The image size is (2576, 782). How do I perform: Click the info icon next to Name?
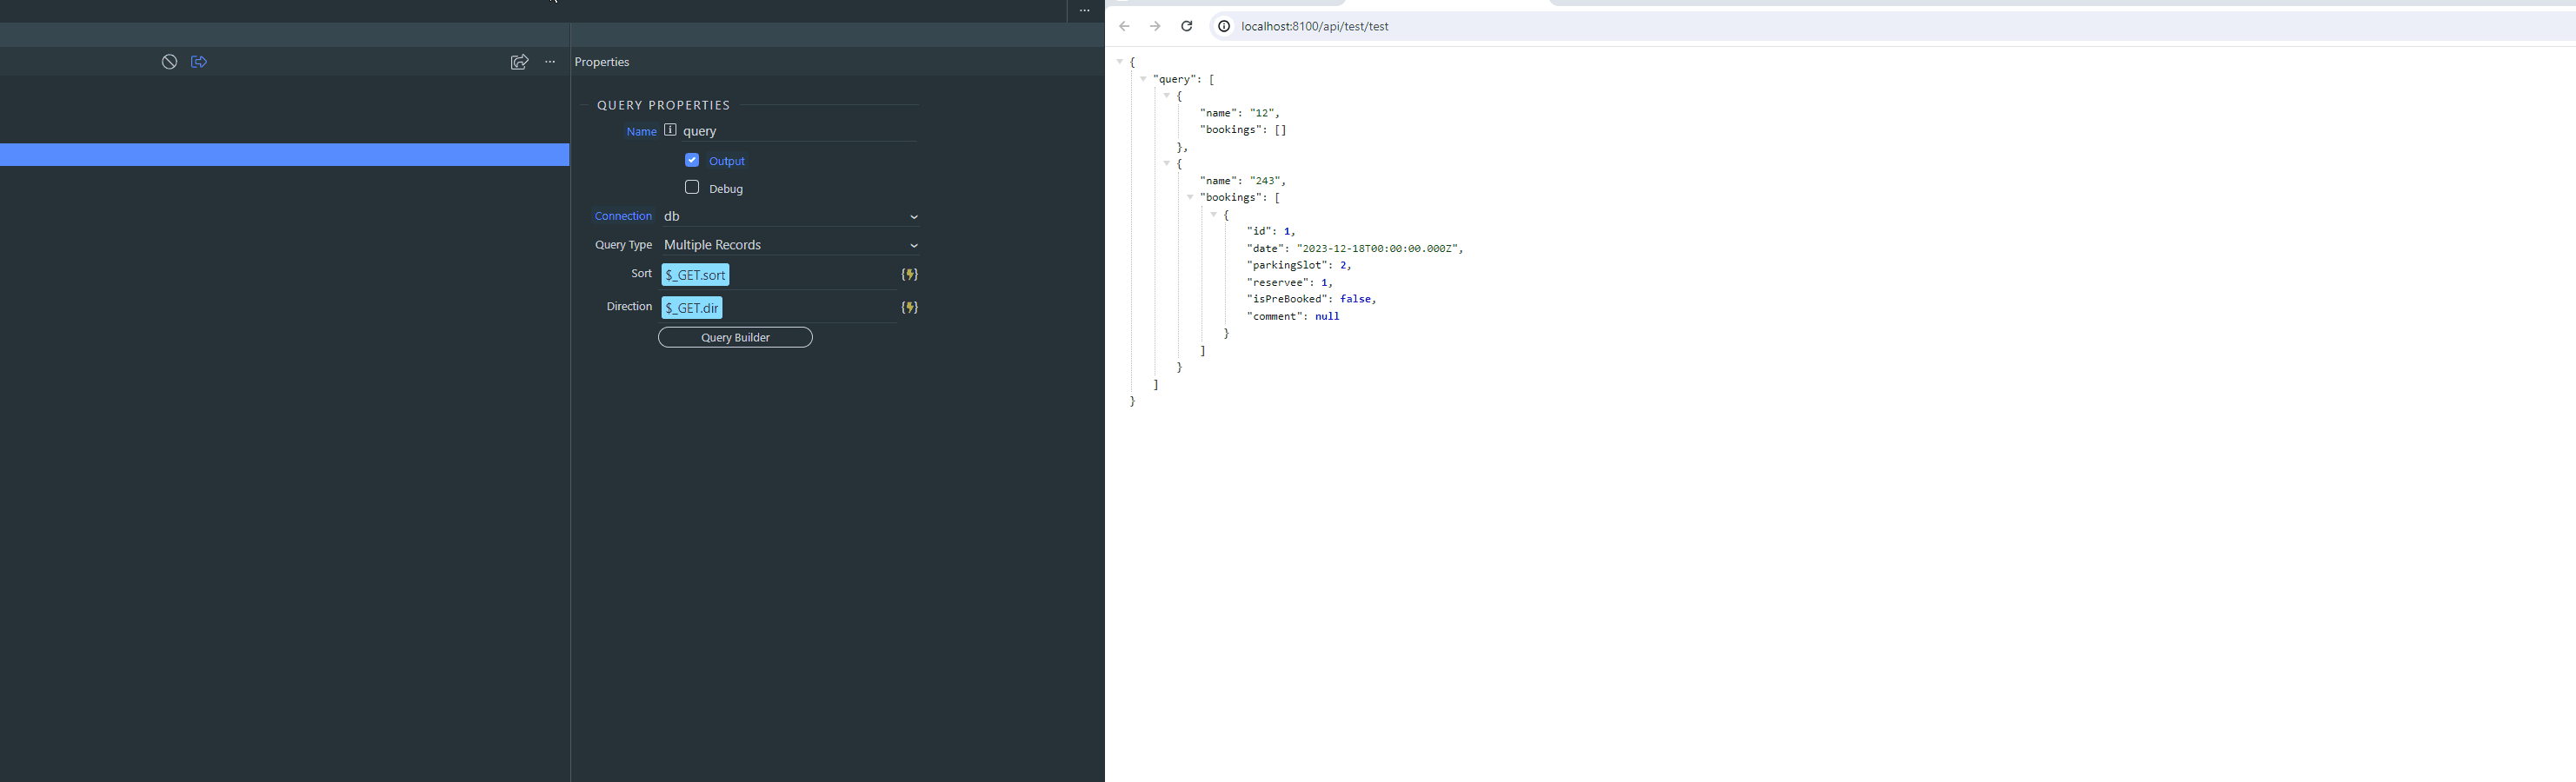pos(670,130)
